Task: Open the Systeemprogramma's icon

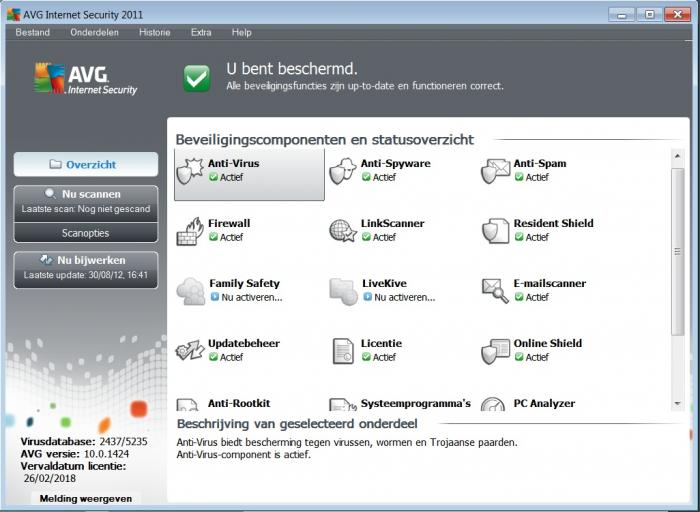Action: coord(343,404)
